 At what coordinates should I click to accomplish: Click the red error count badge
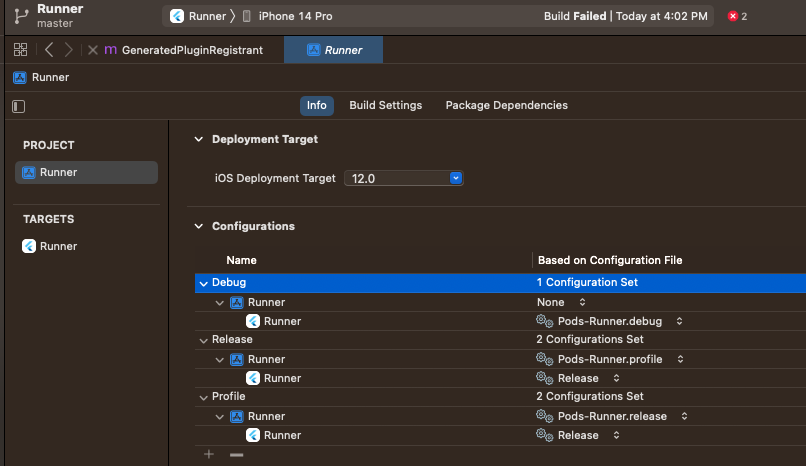pyautogui.click(x=737, y=16)
